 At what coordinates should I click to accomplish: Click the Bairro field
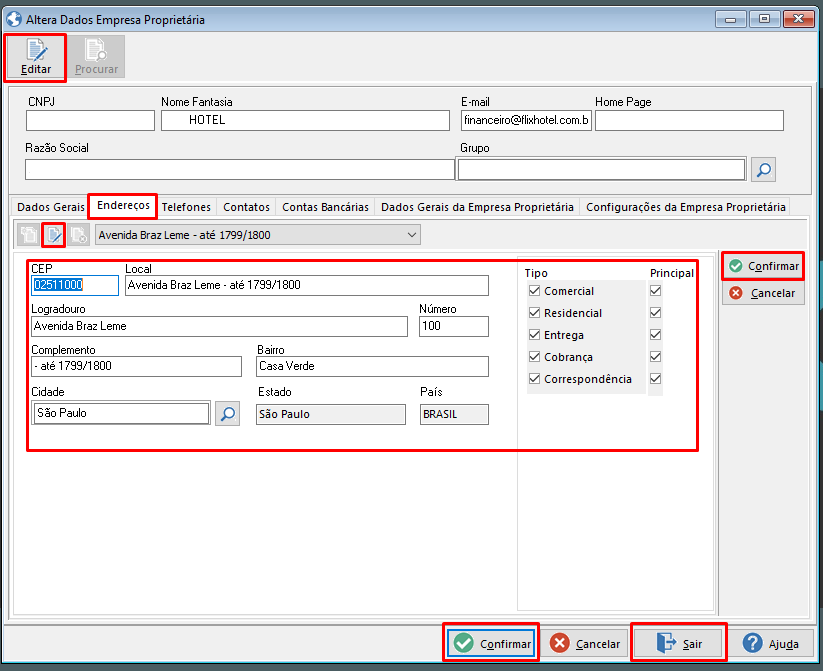[373, 366]
